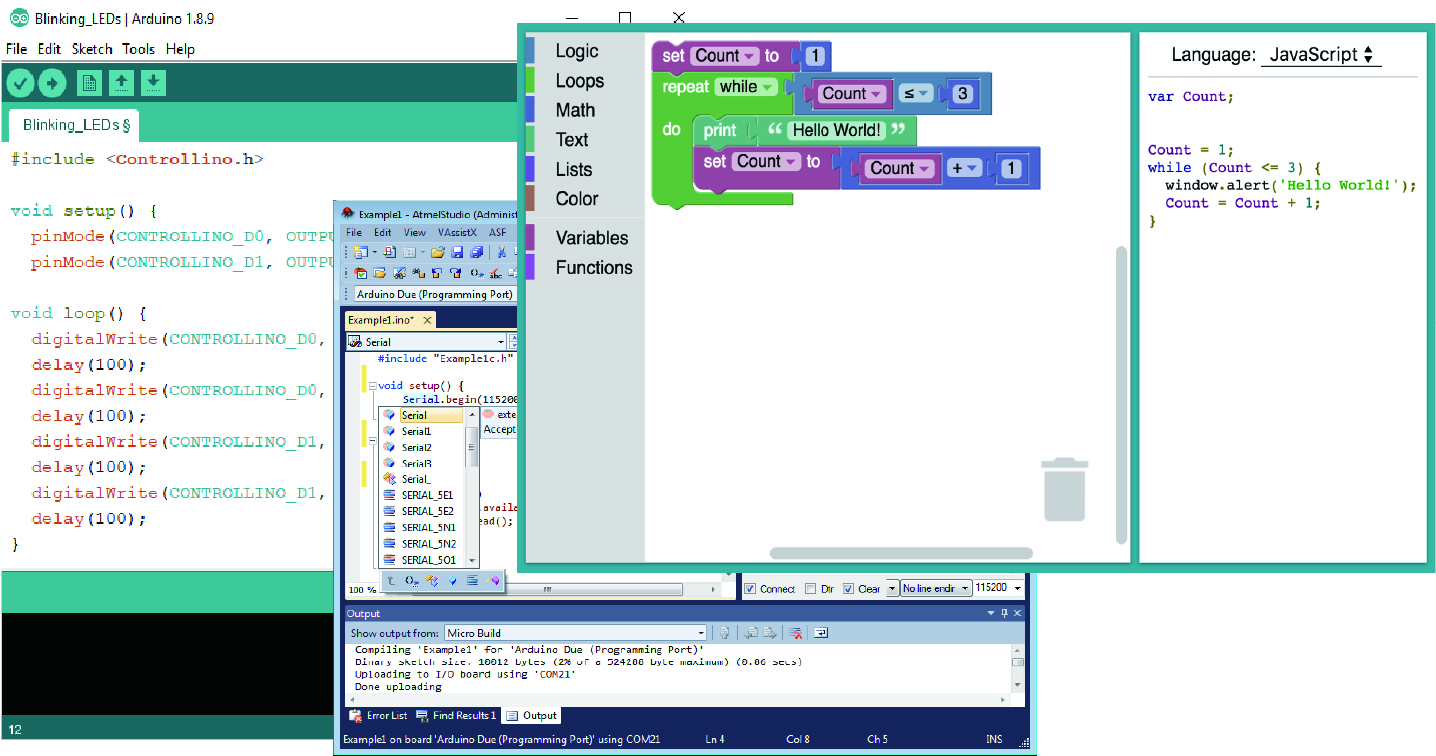Image resolution: width=1436 pixels, height=756 pixels.
Task: Open the Arduino Tools menu
Action: [138, 49]
